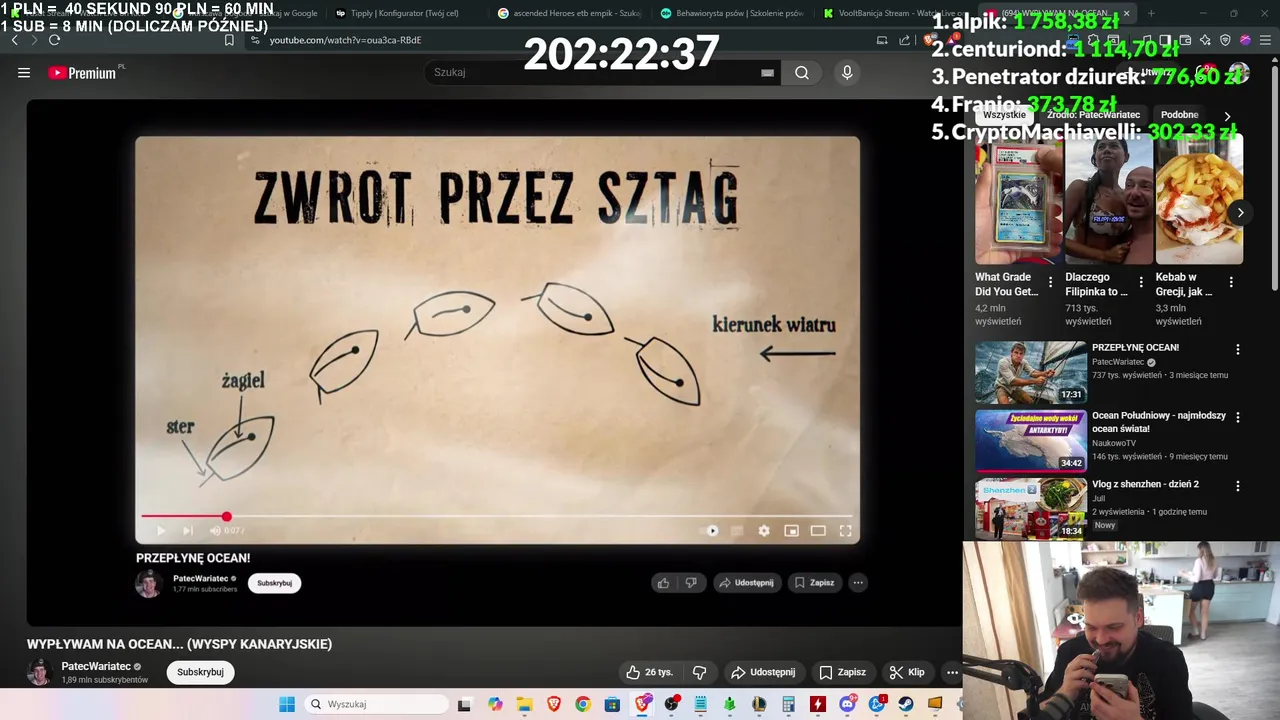Play the embedded video
Screen dimensions: 1280x720
(161, 531)
